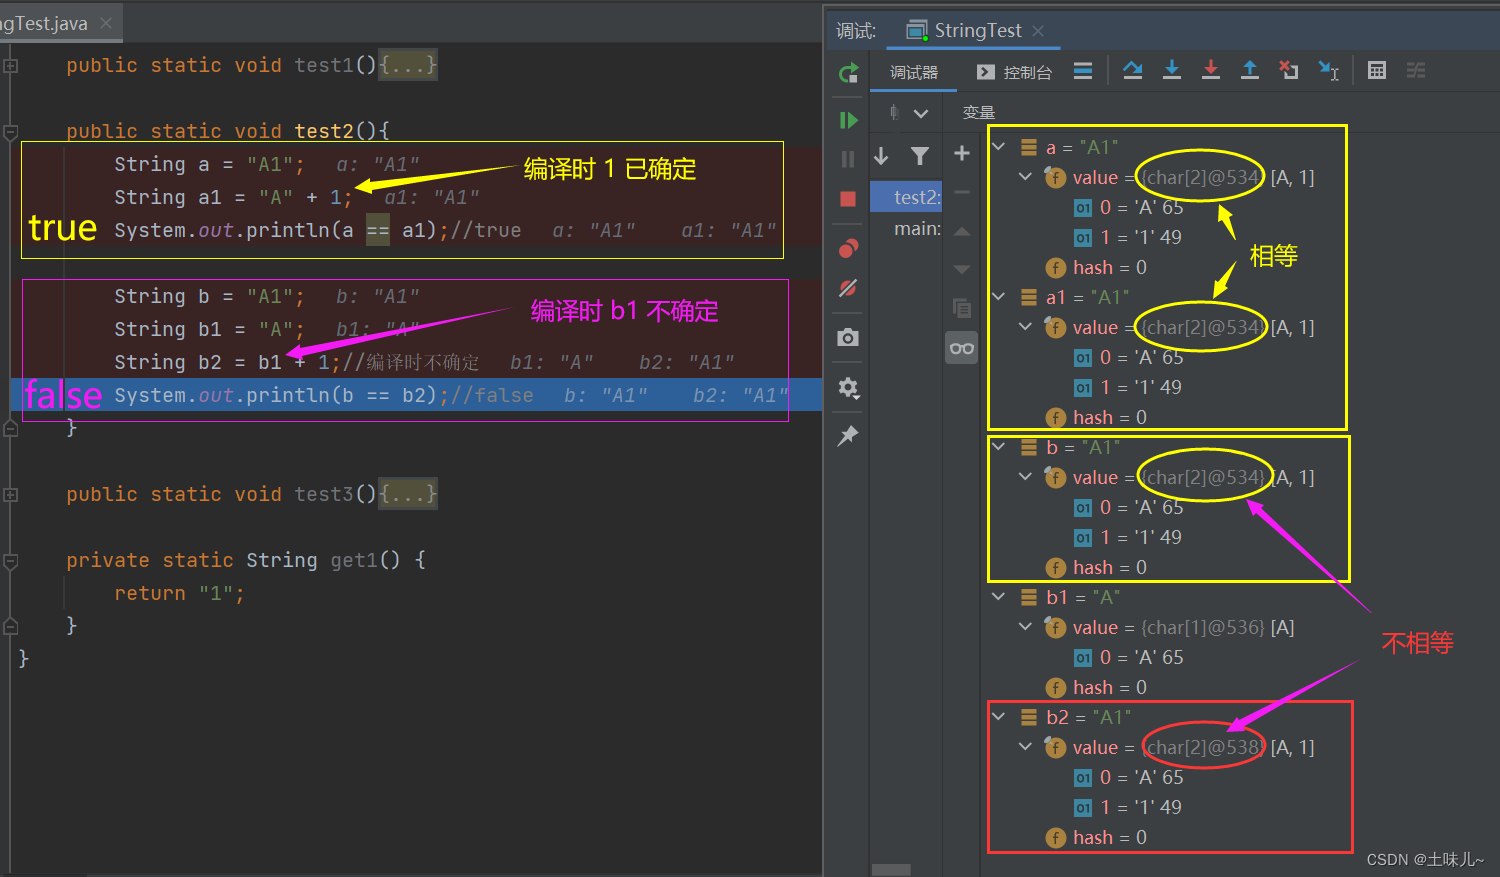Image resolution: width=1500 pixels, height=877 pixels.
Task: Click the folded {...} placeholder of test3()
Action: [408, 494]
